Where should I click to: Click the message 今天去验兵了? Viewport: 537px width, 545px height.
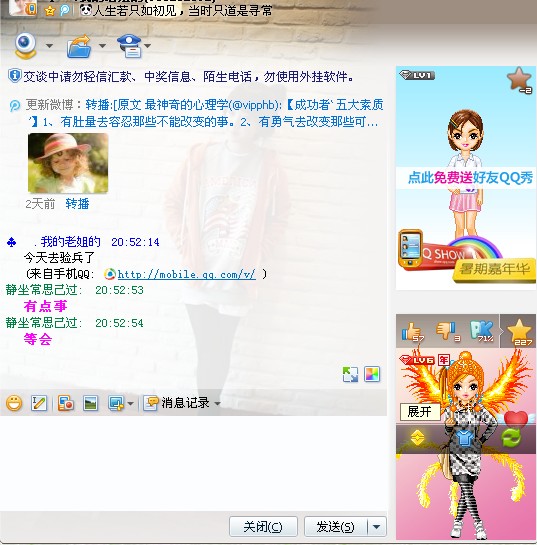point(59,258)
